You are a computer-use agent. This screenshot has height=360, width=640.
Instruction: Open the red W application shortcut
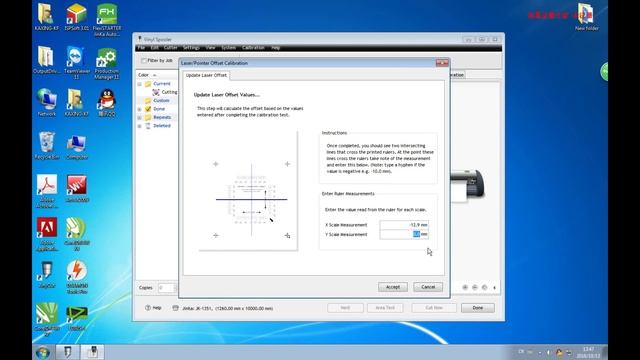tap(76, 189)
